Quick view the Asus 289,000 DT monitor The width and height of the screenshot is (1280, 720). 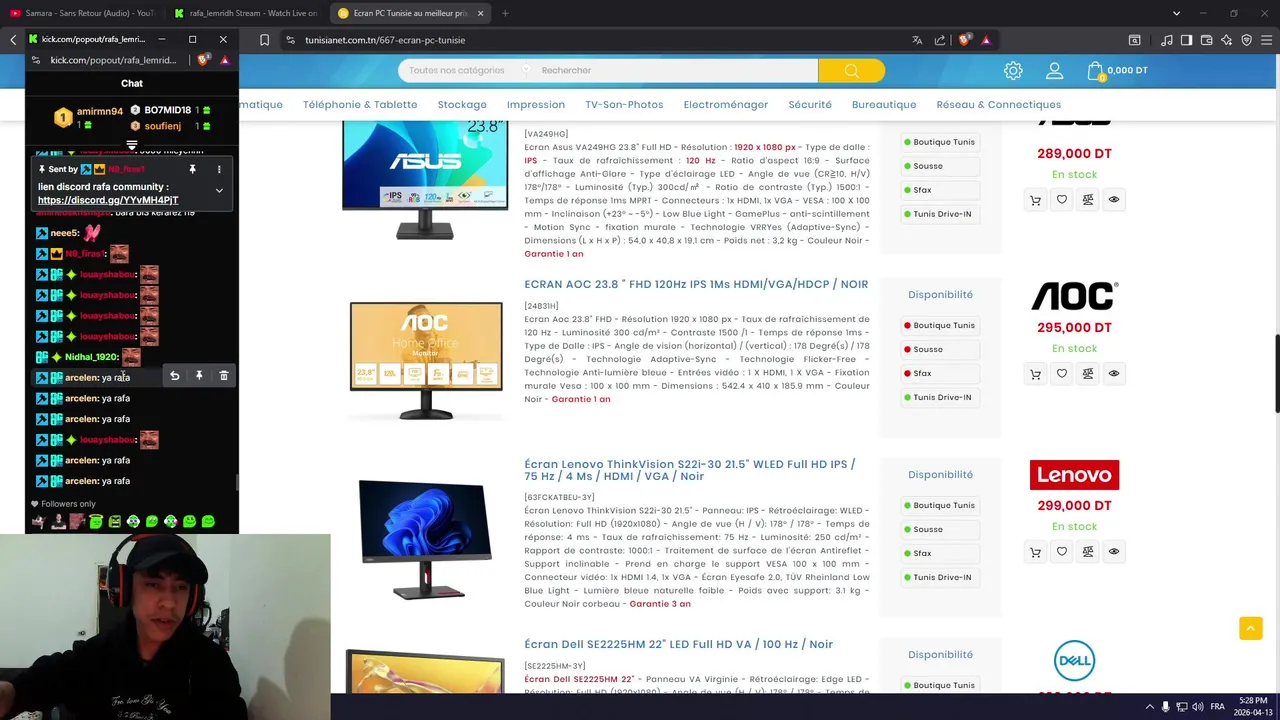tap(1114, 200)
